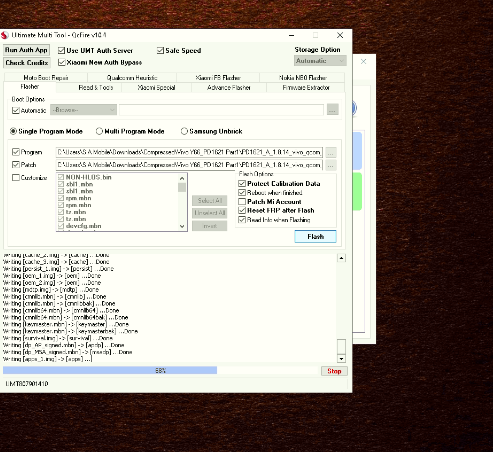This screenshot has width=493, height=452.
Task: Click the Ultimate Multi Tool title bar logo
Action: (x=4, y=35)
